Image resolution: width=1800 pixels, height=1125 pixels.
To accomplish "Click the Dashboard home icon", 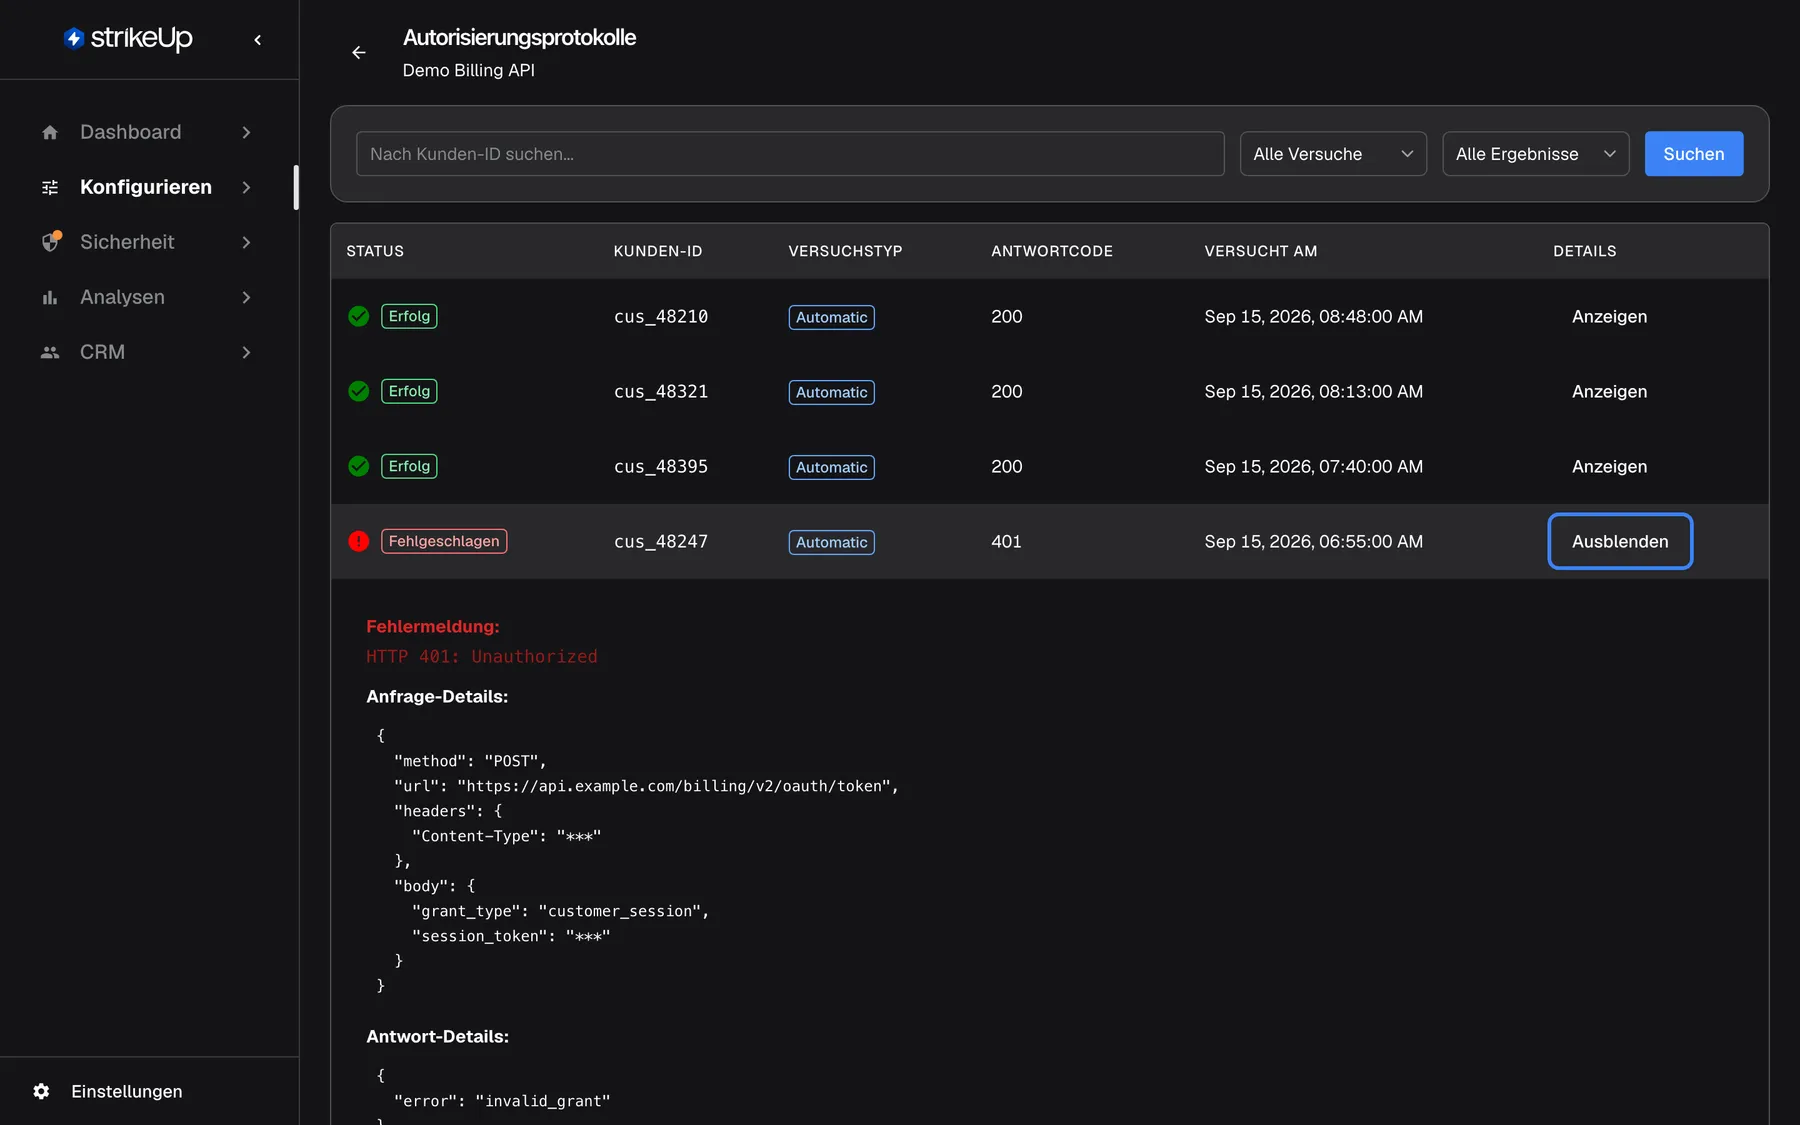I will (x=50, y=132).
